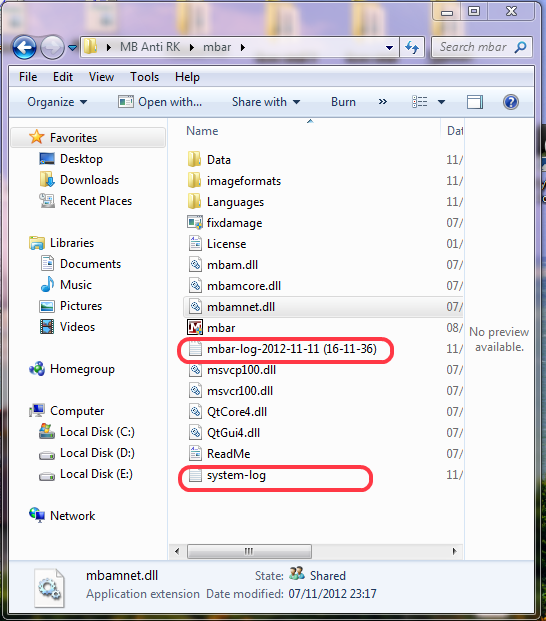Expand the Organize dropdown
Image resolution: width=546 pixels, height=621 pixels.
[x=57, y=102]
